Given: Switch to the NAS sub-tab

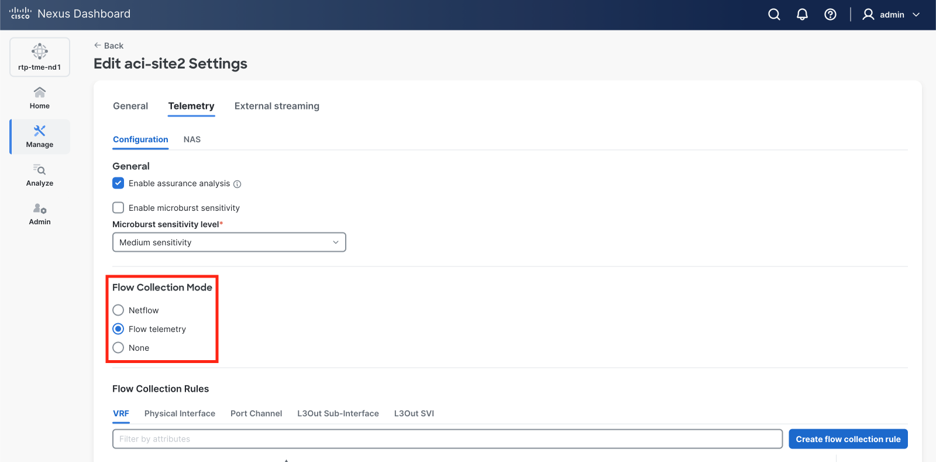Looking at the screenshot, I should tap(192, 139).
